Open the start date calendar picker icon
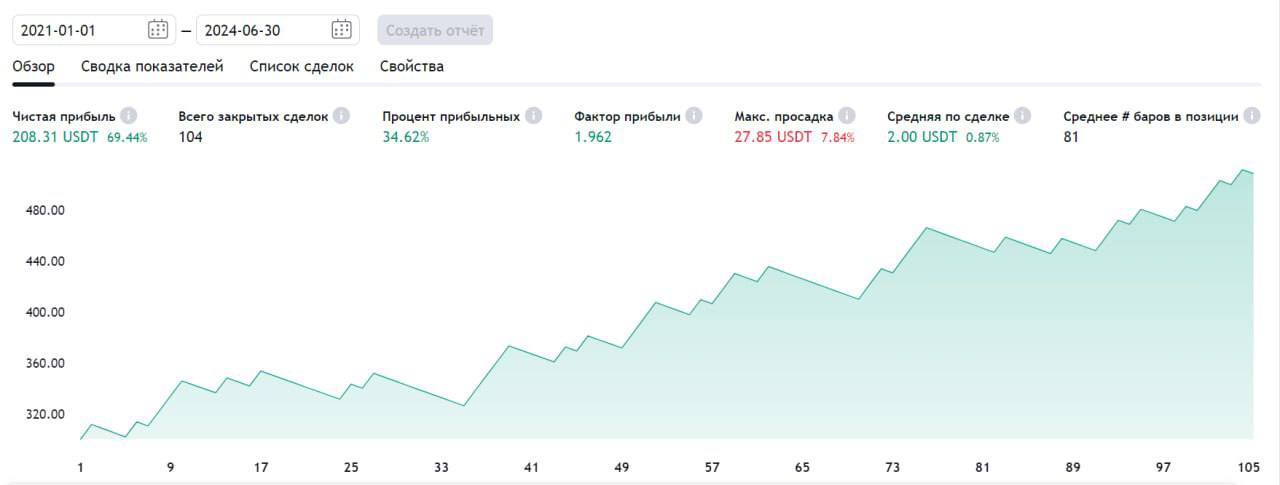 [x=158, y=30]
